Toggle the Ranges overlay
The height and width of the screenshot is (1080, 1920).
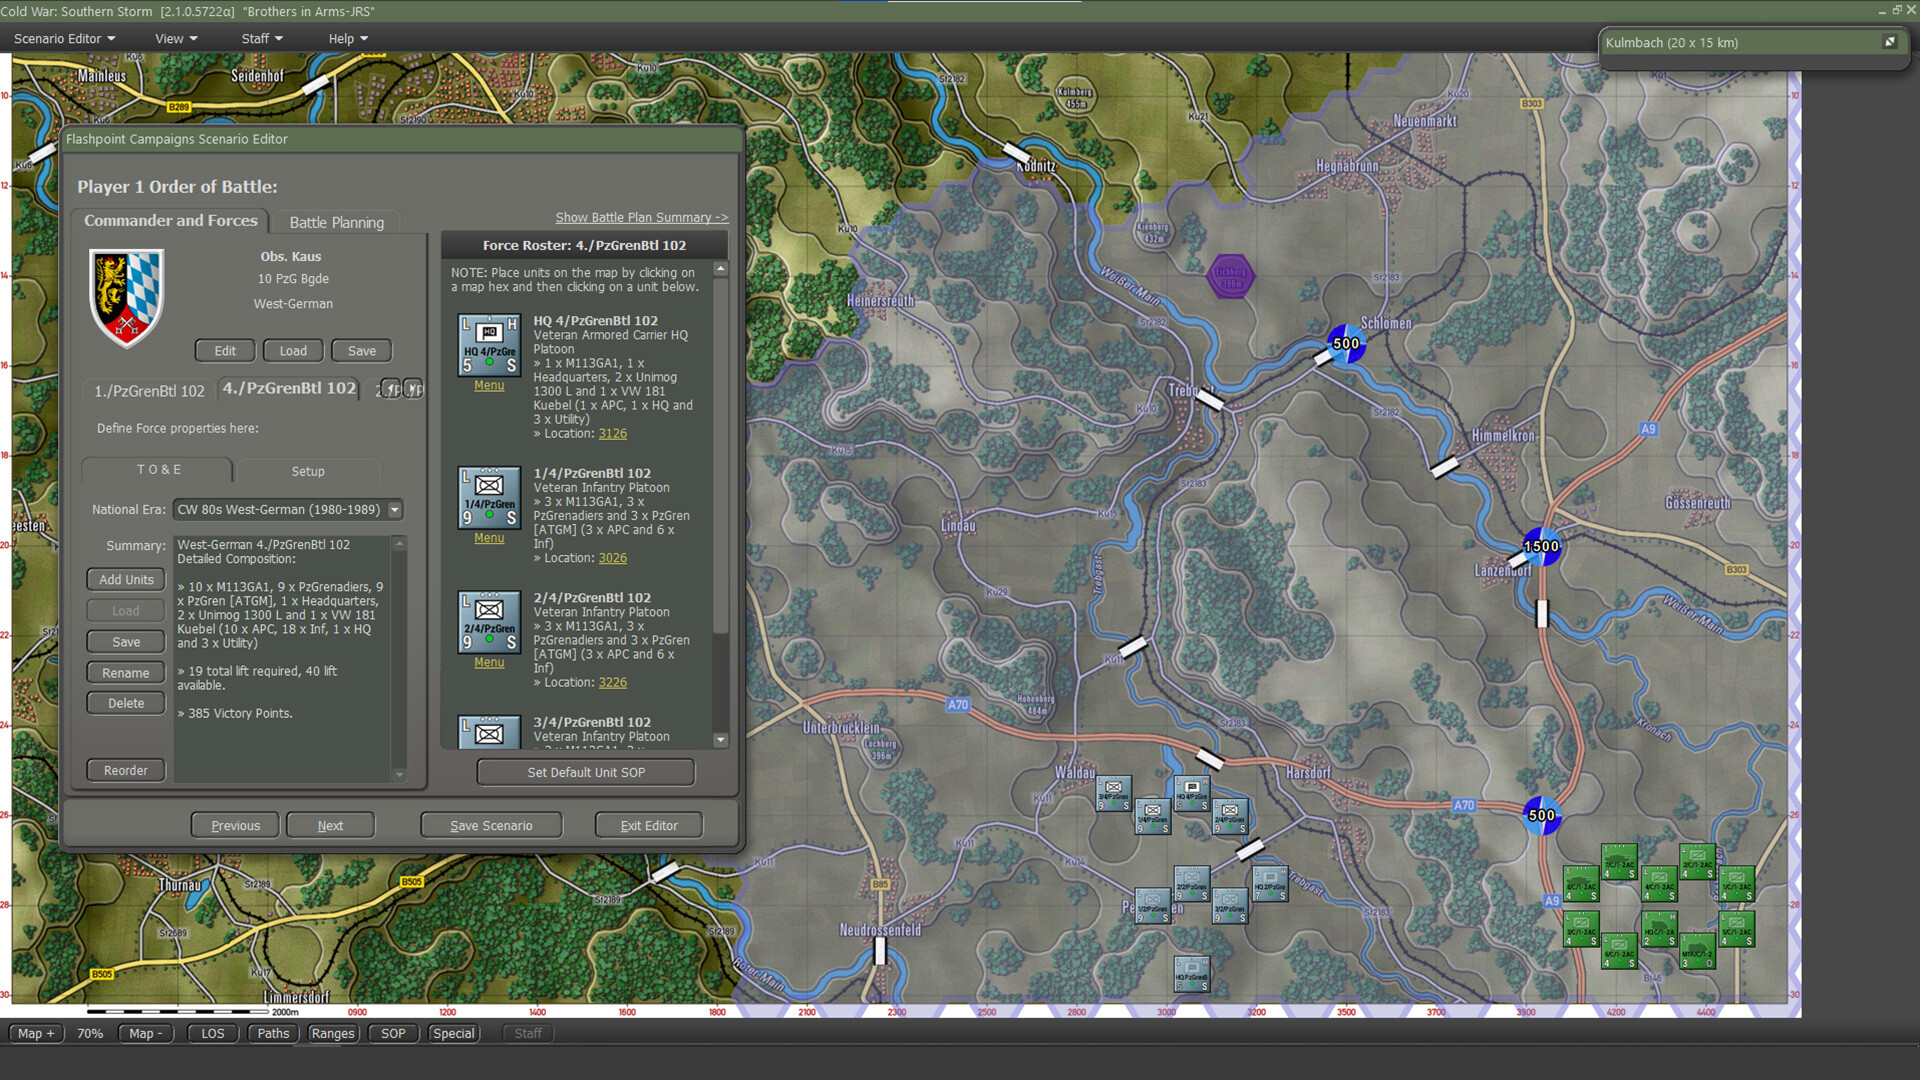coord(333,1033)
